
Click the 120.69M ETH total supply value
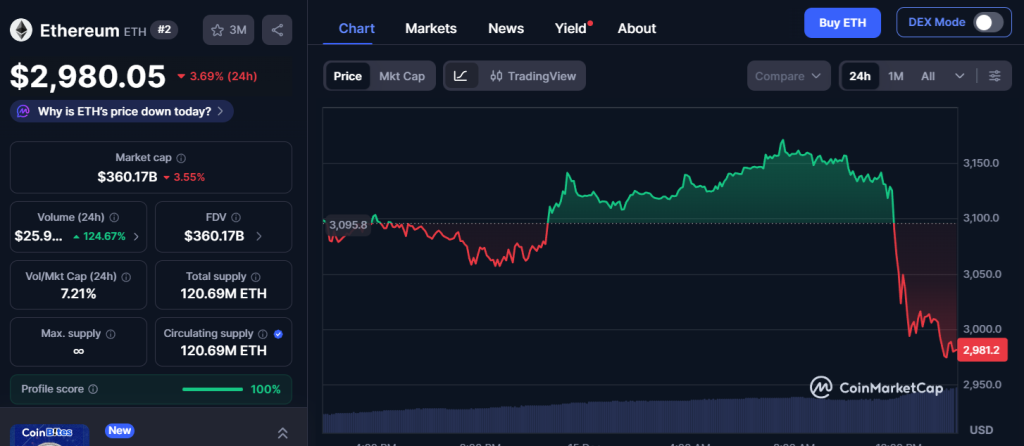tap(223, 294)
